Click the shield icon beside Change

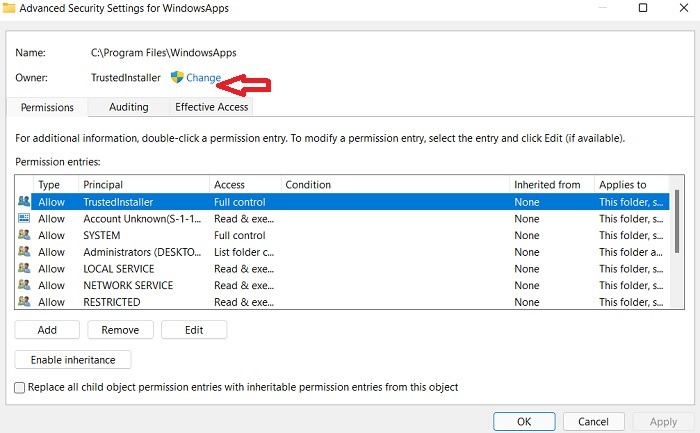pos(177,77)
